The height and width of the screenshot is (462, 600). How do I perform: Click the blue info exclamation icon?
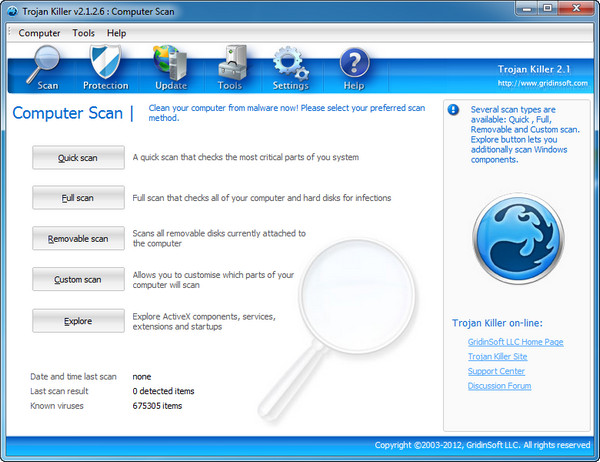[x=453, y=110]
